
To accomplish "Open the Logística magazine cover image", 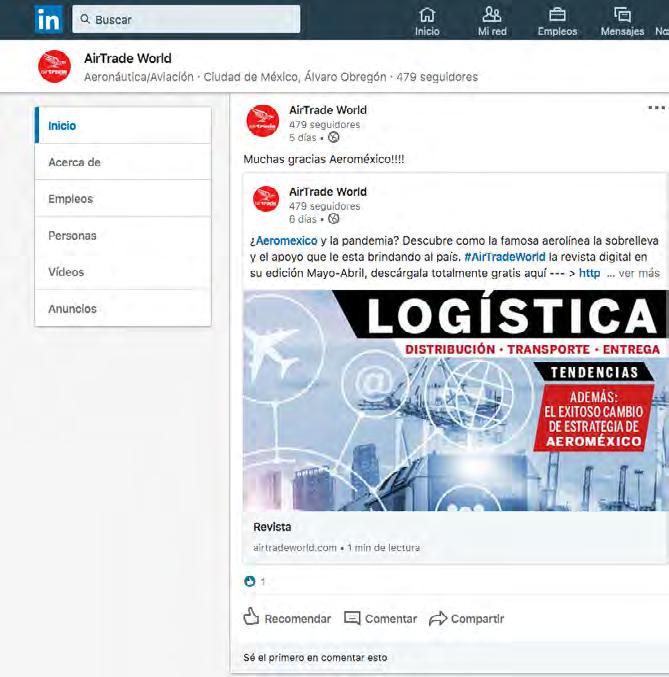I will 455,400.
